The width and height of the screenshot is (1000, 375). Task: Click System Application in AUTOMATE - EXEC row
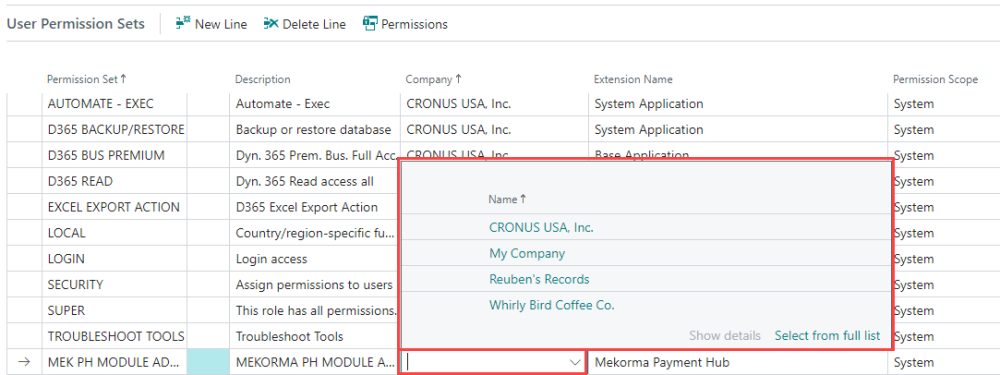tap(649, 104)
